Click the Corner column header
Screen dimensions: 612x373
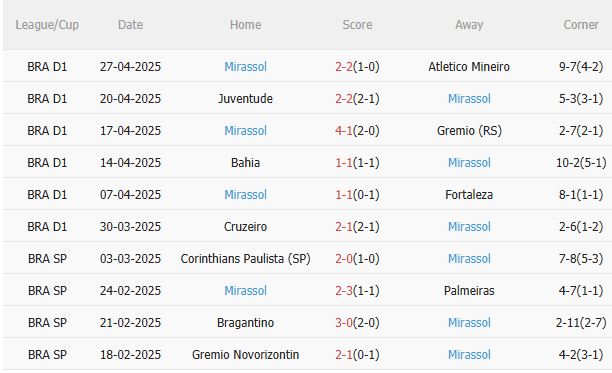(581, 25)
